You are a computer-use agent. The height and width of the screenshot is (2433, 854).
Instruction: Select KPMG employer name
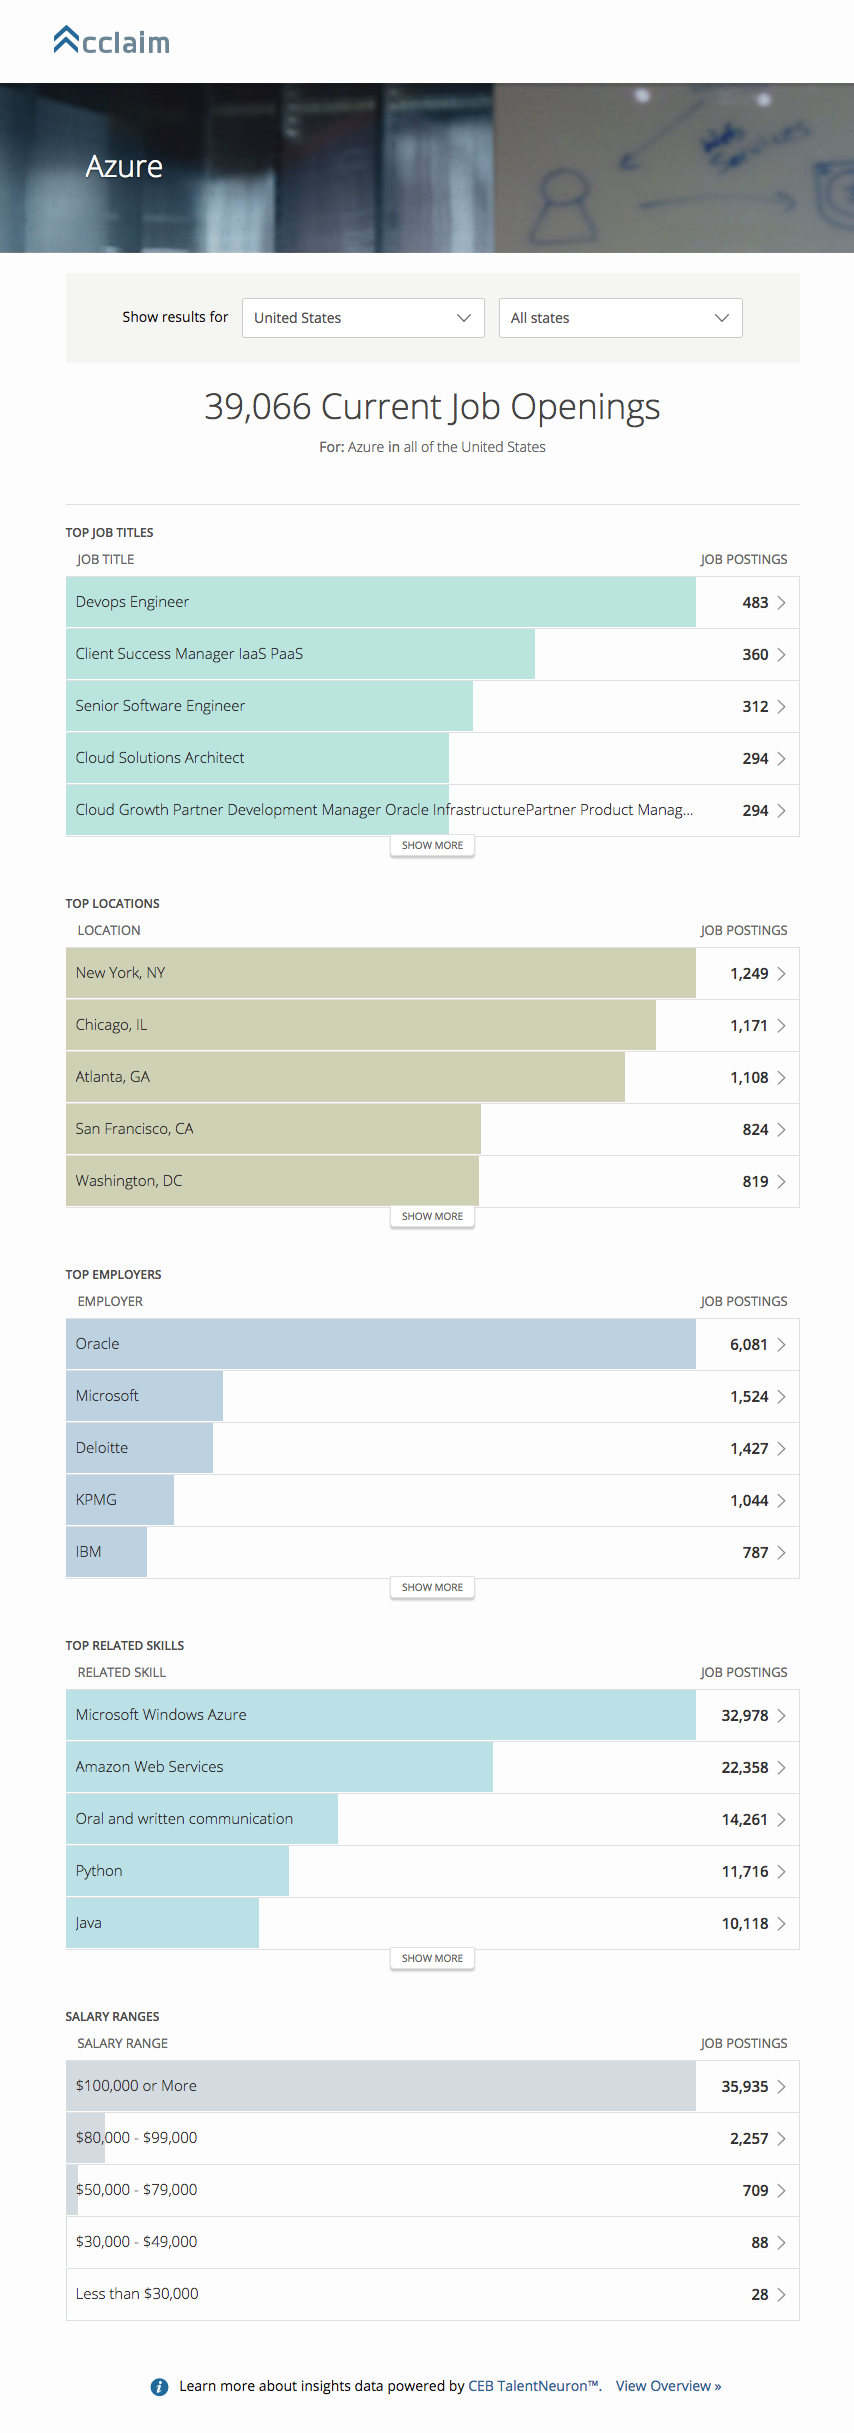point(96,1500)
